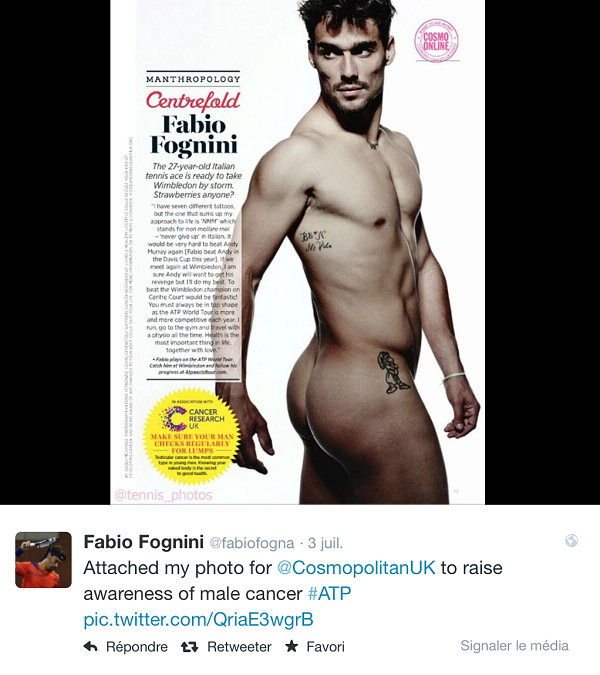Open the pic.twitter.com/QriaE3wgrB link

(198, 620)
